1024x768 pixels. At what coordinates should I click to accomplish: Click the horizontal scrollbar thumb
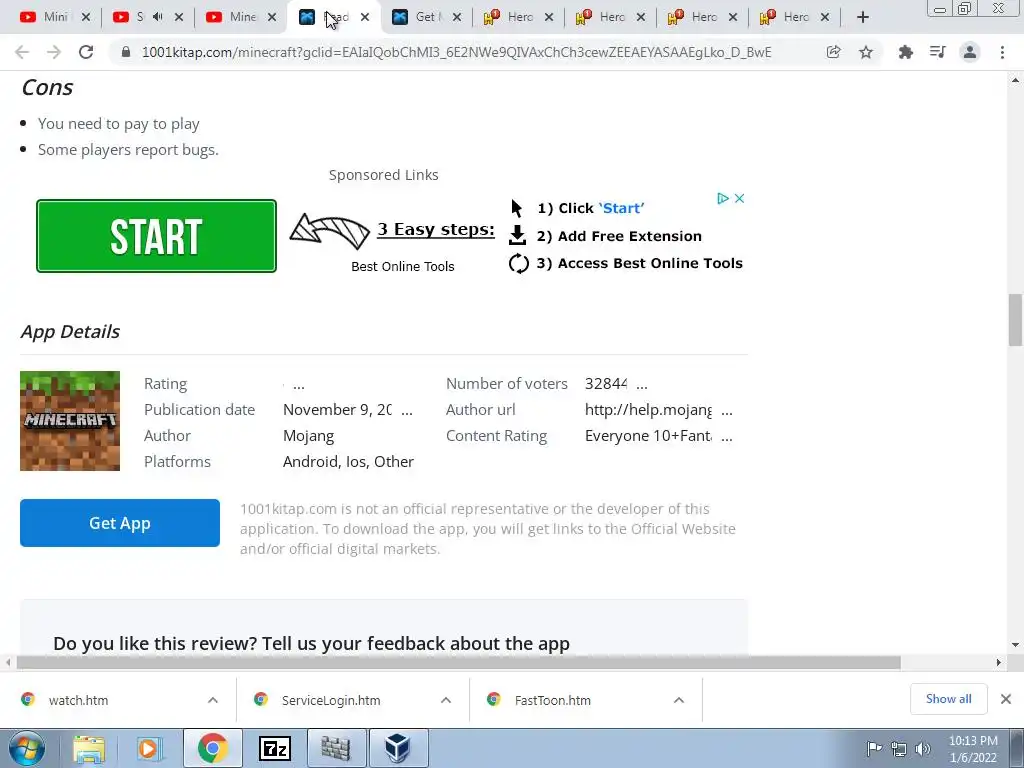pos(458,663)
